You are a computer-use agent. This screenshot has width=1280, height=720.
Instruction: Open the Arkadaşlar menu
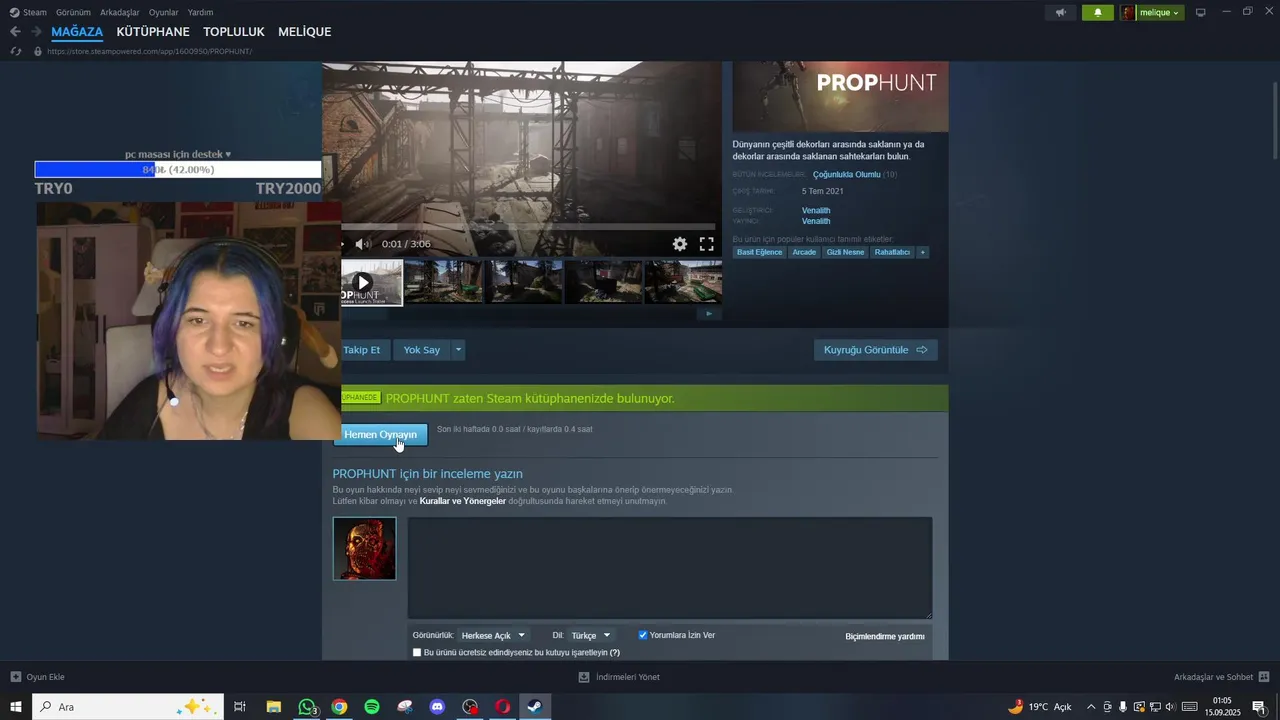[120, 12]
